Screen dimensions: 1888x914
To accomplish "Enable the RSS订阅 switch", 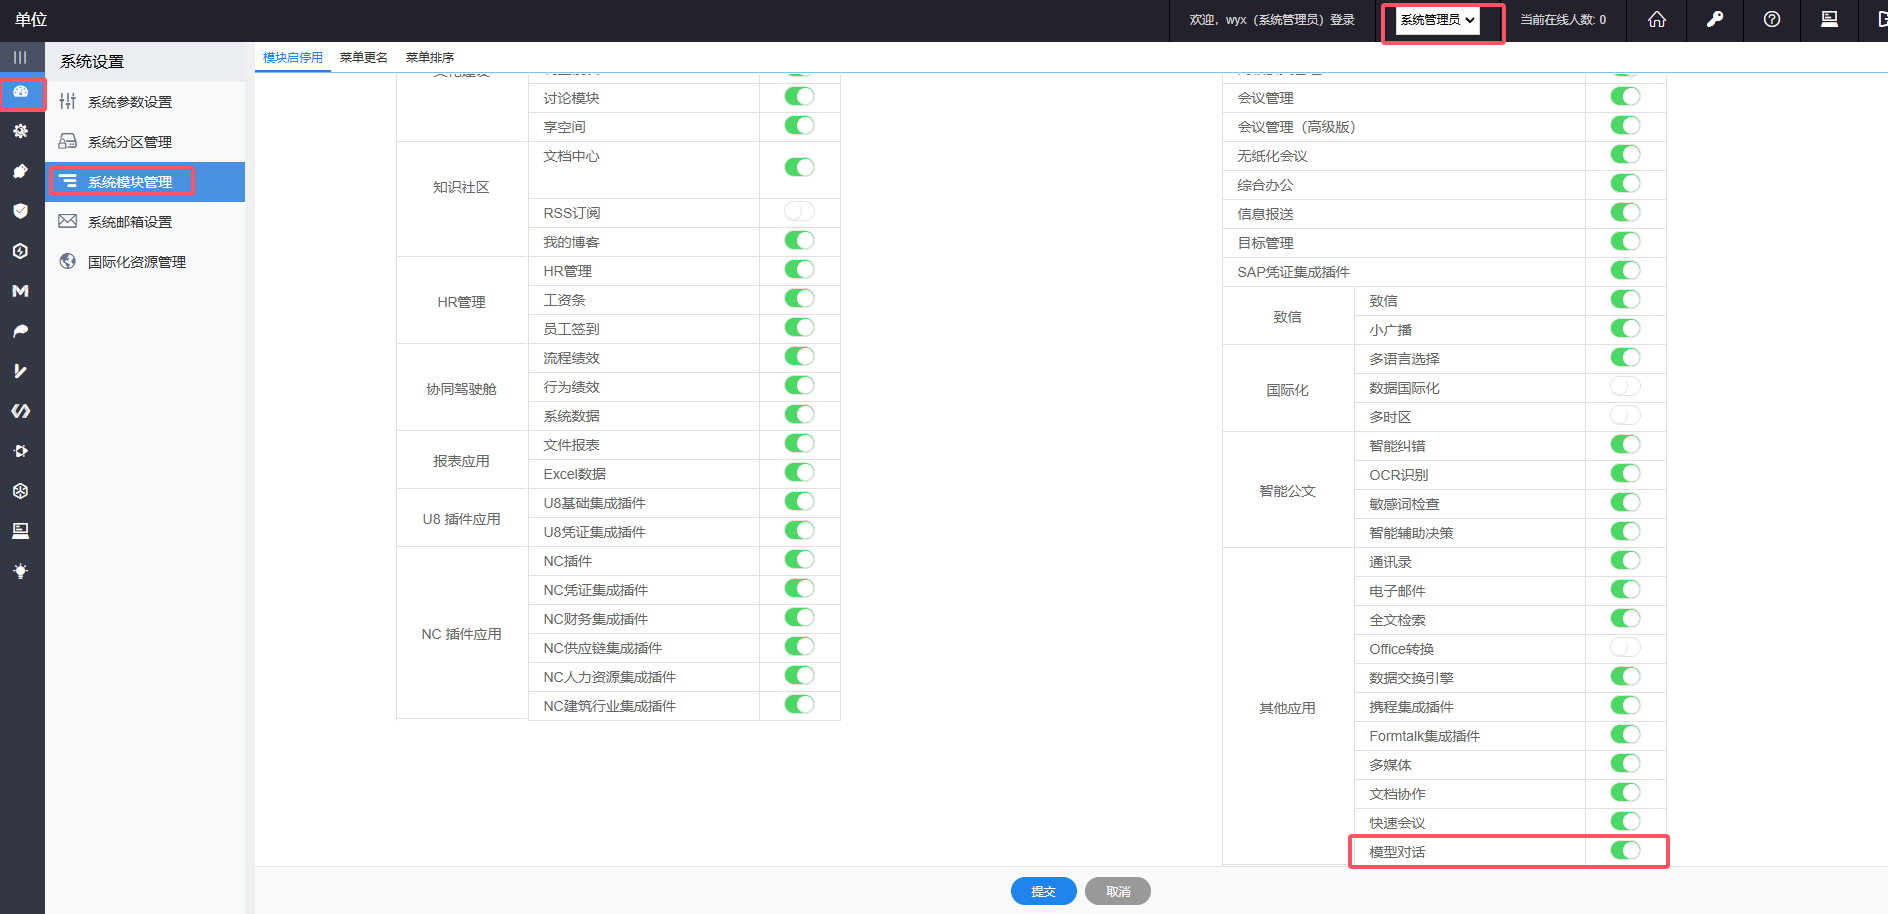I will pos(799,211).
